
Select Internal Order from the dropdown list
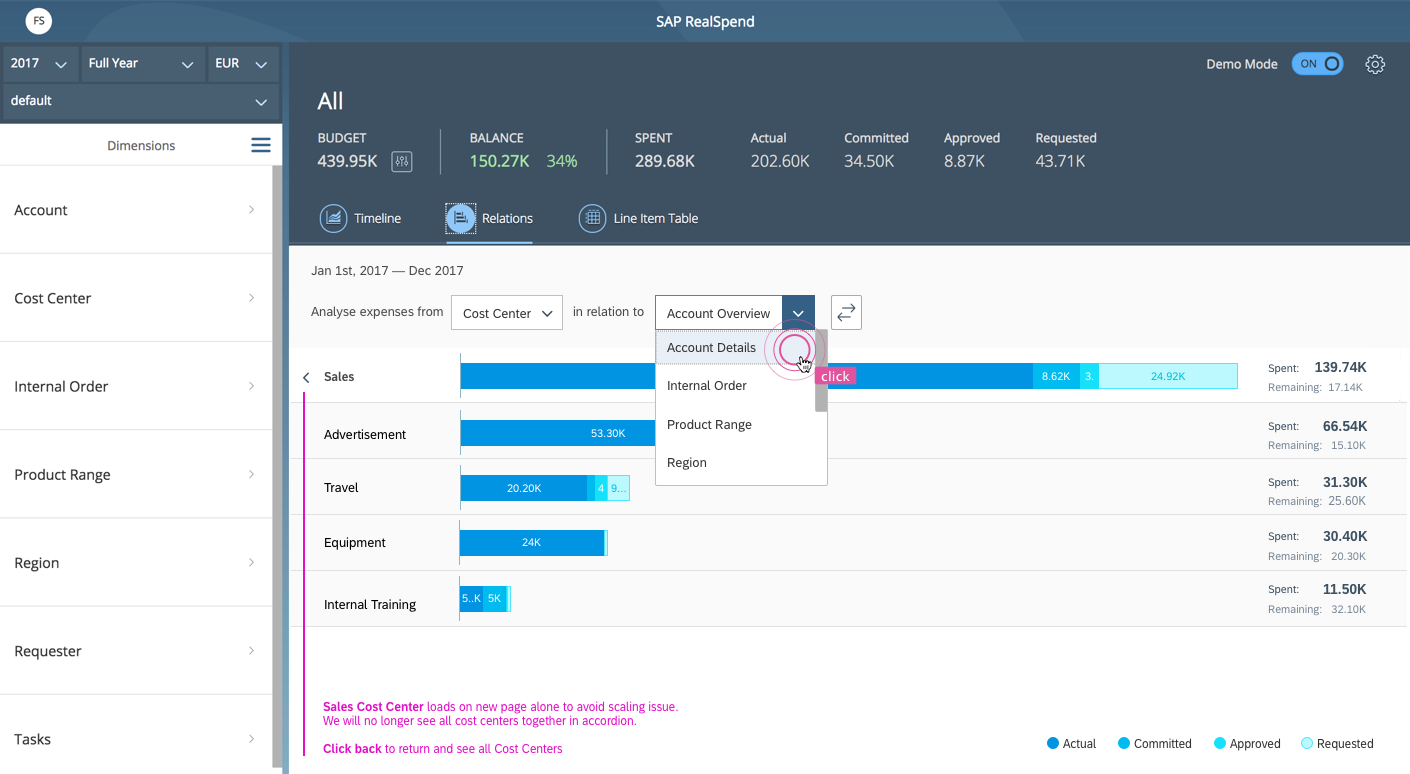(x=735, y=386)
